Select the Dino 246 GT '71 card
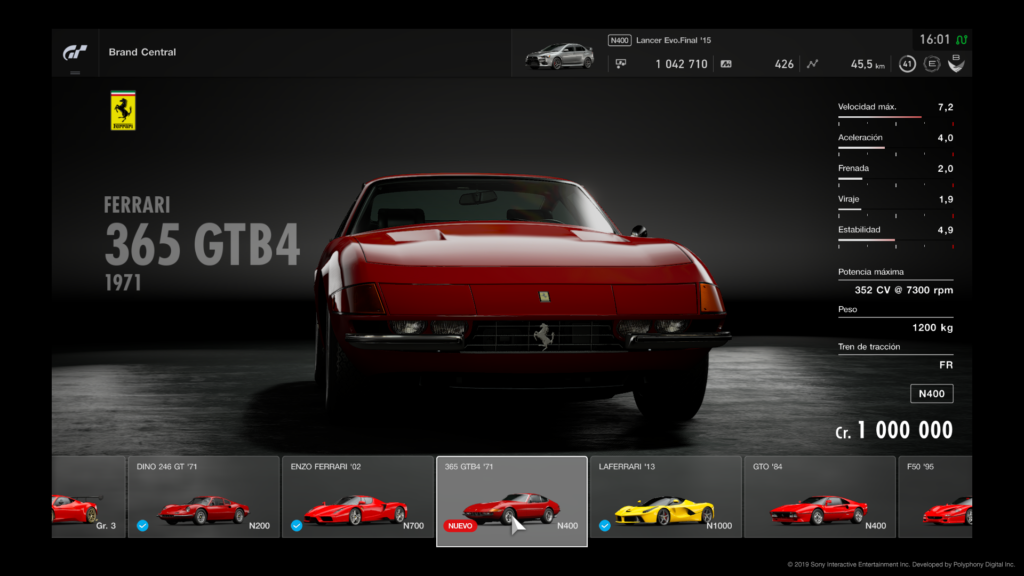This screenshot has width=1024, height=576. [x=204, y=497]
